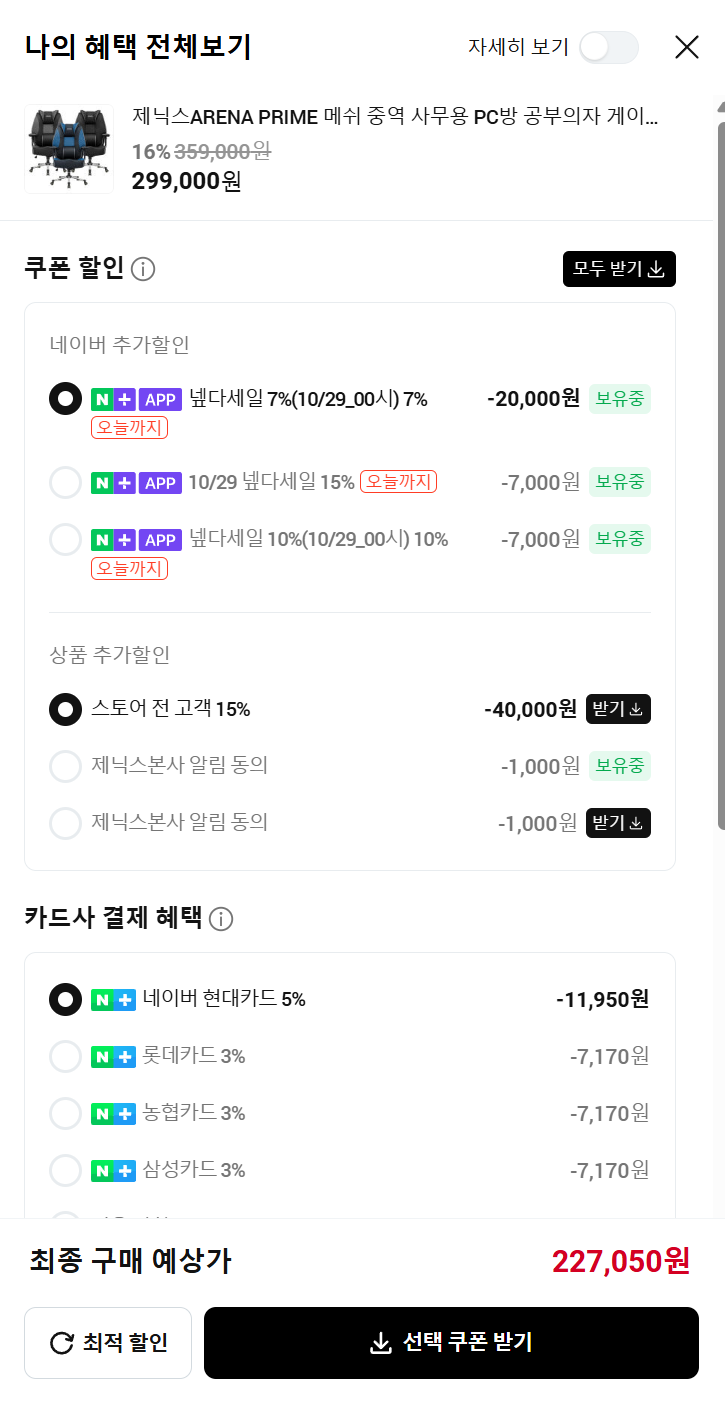This screenshot has width=725, height=1402.
Task: Close the benefits panel with X icon
Action: (x=687, y=47)
